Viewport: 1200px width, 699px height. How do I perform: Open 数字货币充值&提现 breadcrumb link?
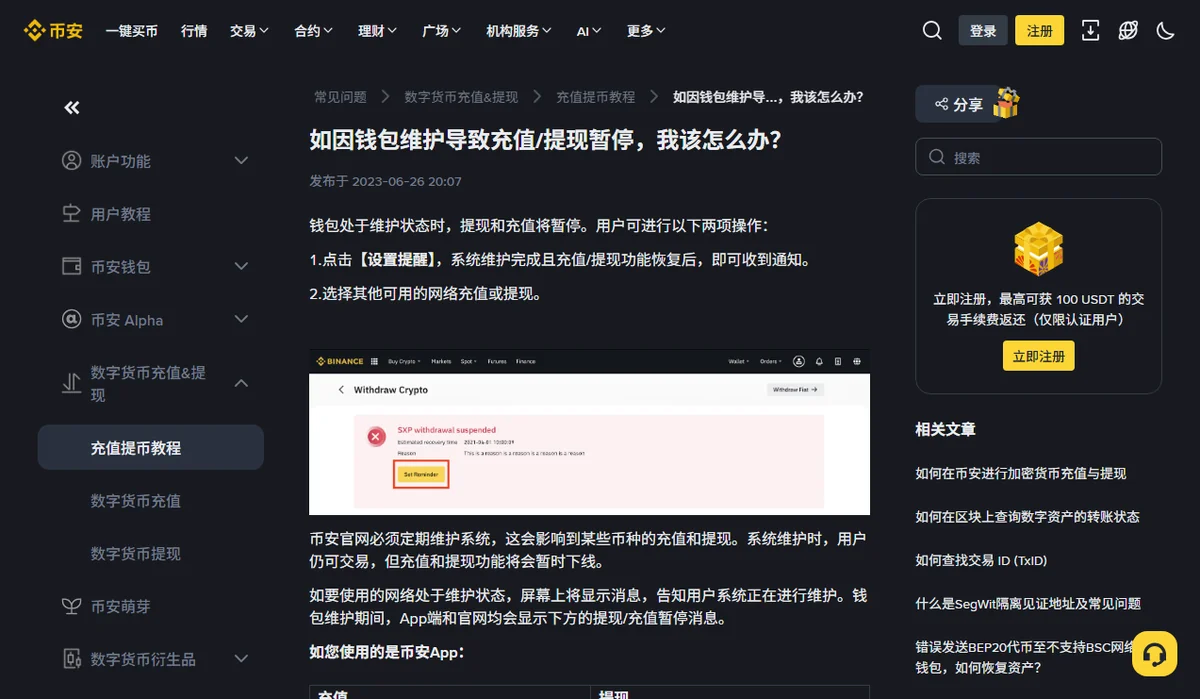click(461, 97)
